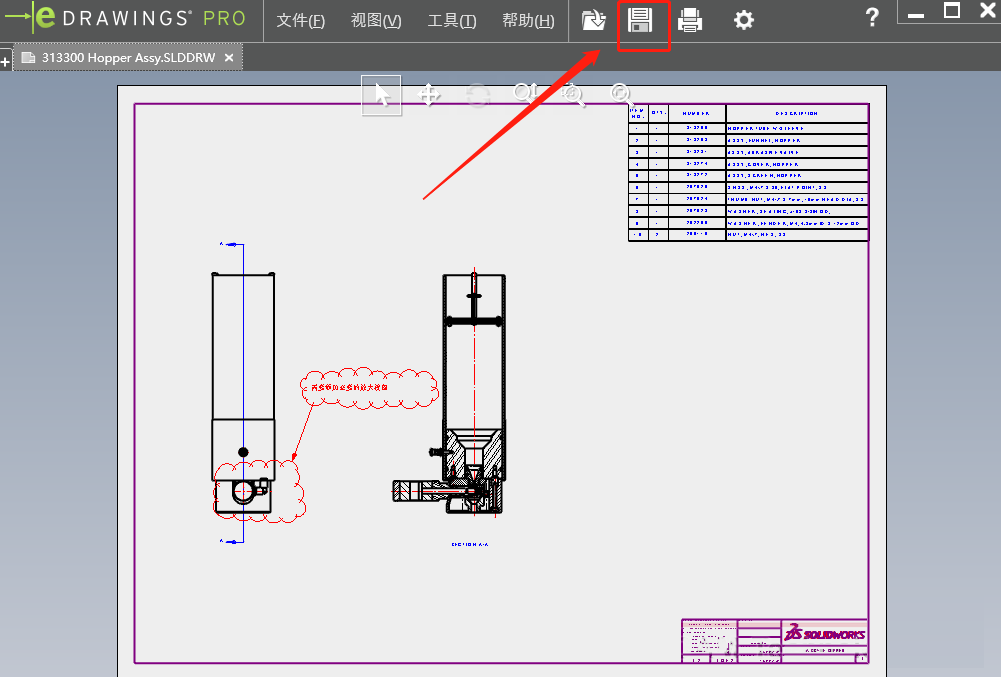Choose the Pan move tool
This screenshot has height=677, width=1001.
click(429, 95)
